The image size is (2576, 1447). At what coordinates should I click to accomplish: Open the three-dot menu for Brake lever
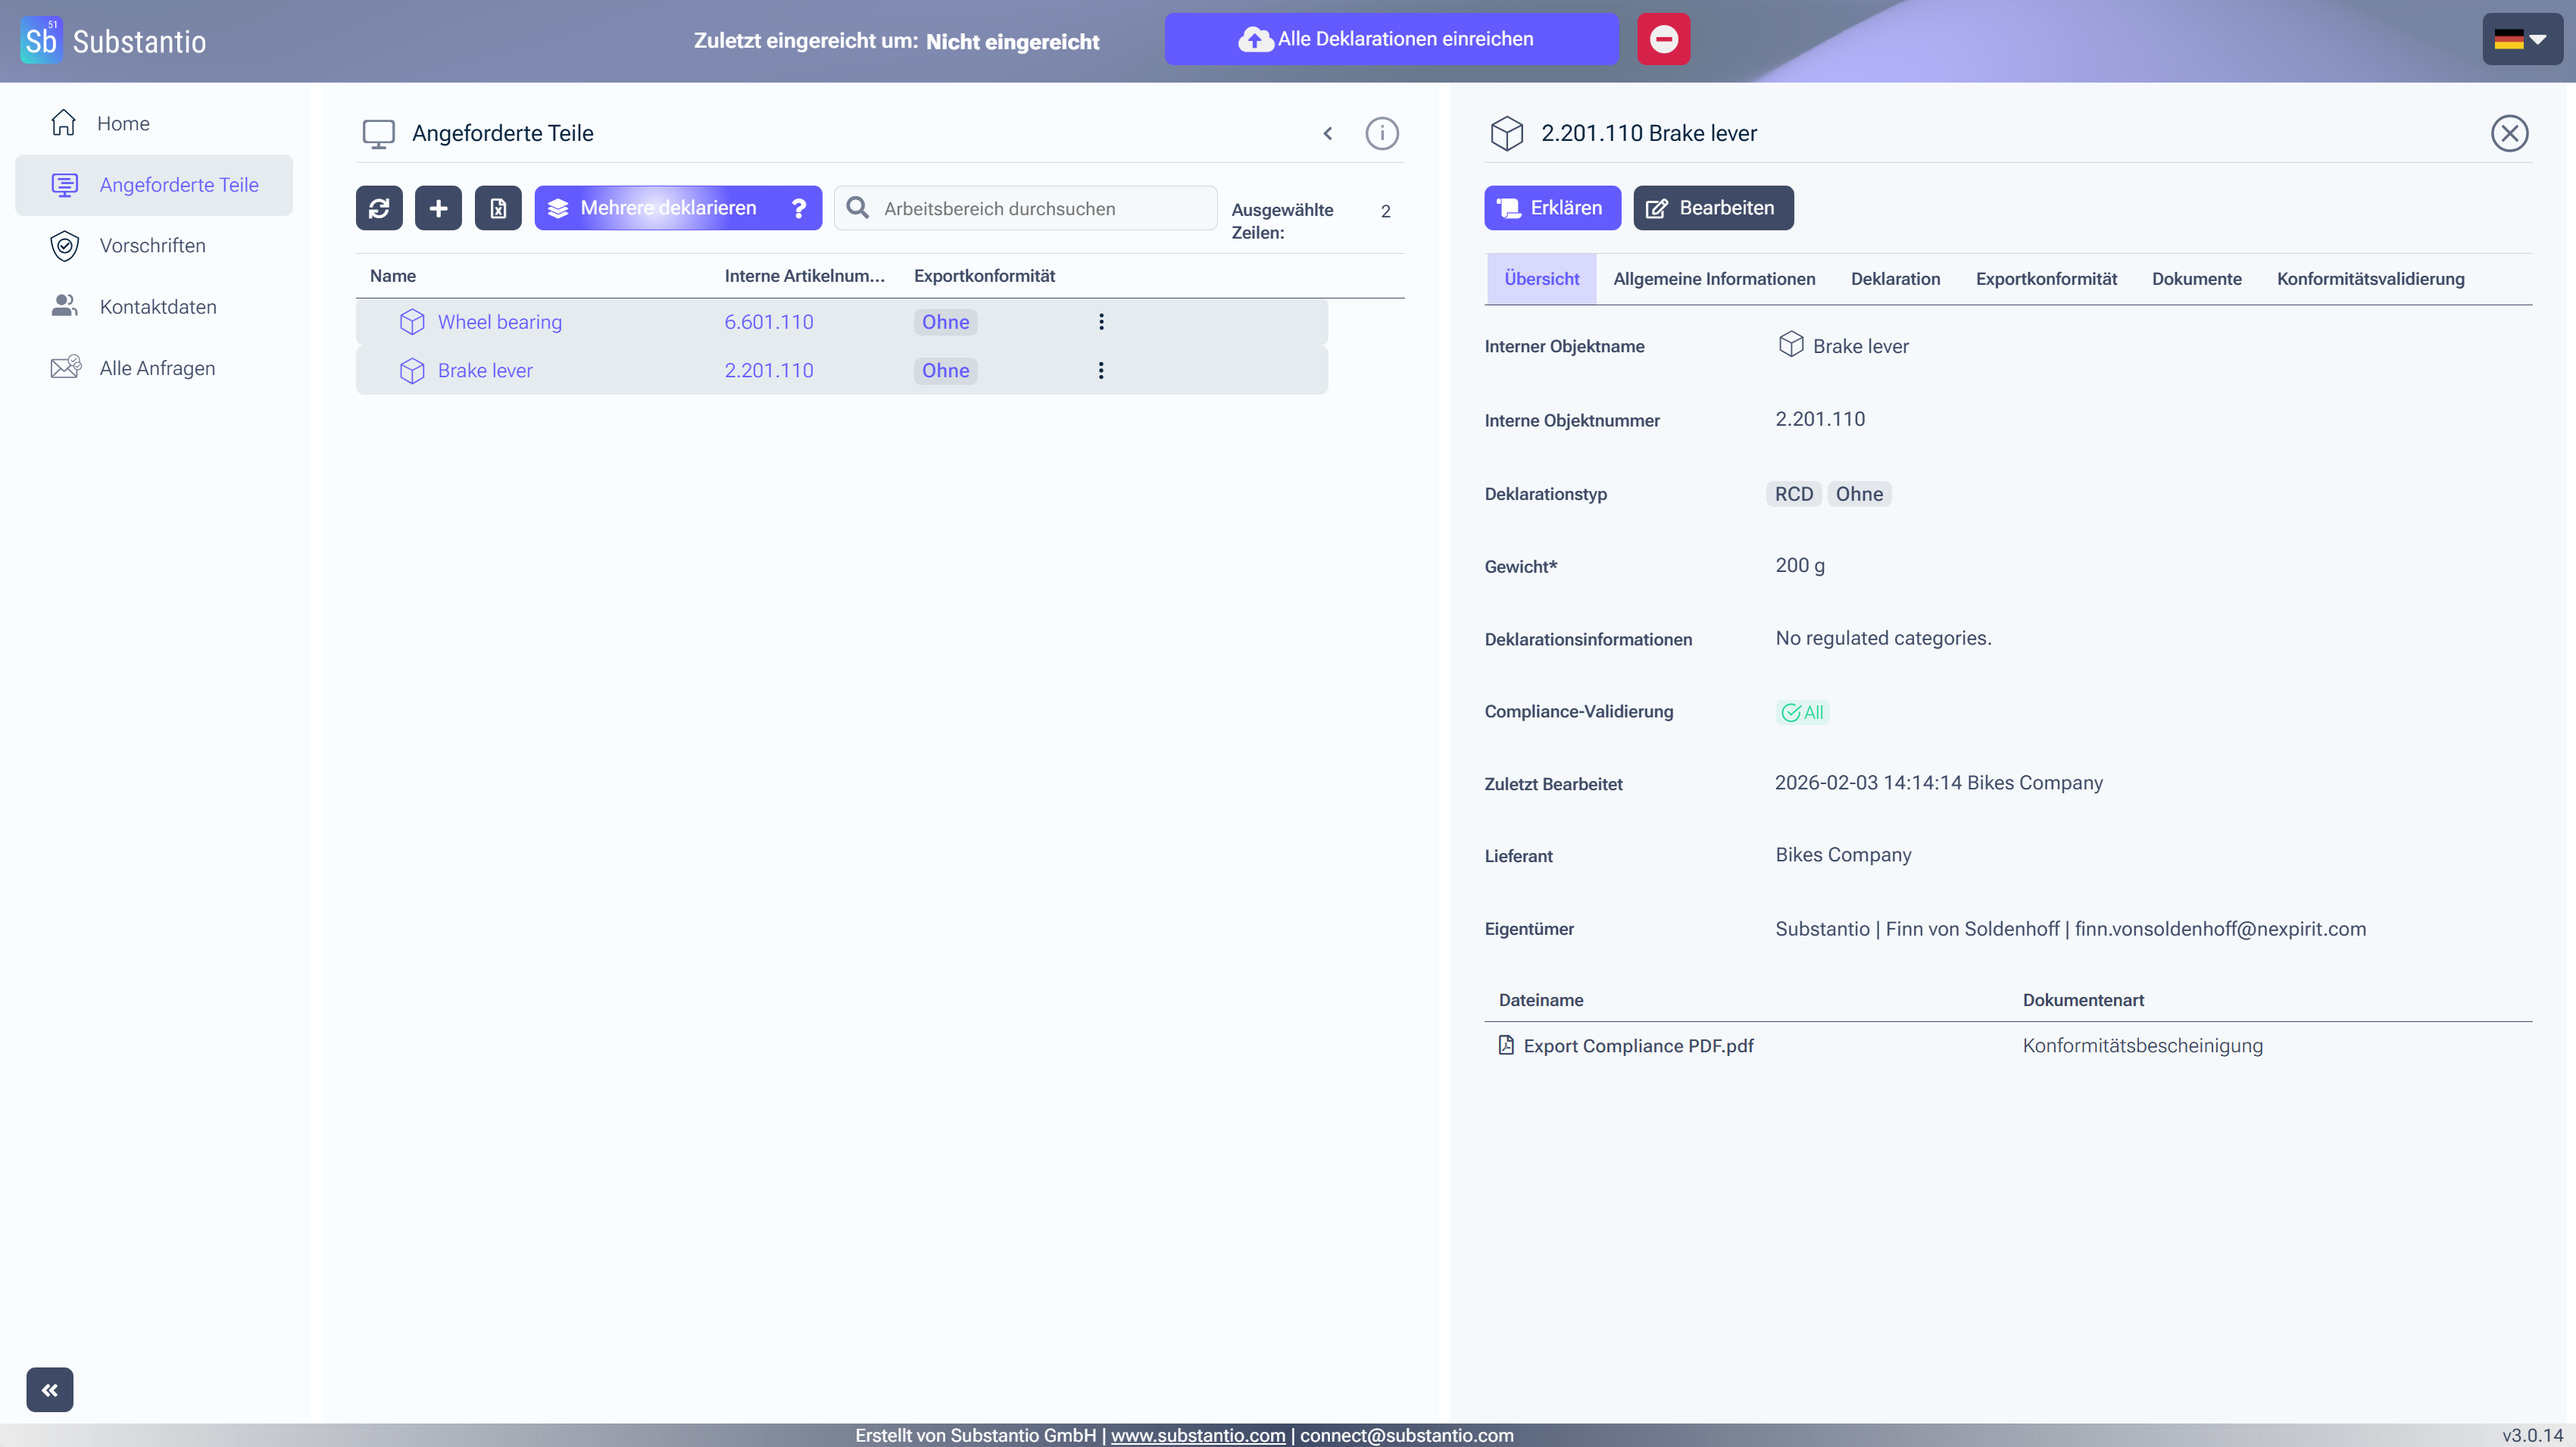coord(1101,371)
